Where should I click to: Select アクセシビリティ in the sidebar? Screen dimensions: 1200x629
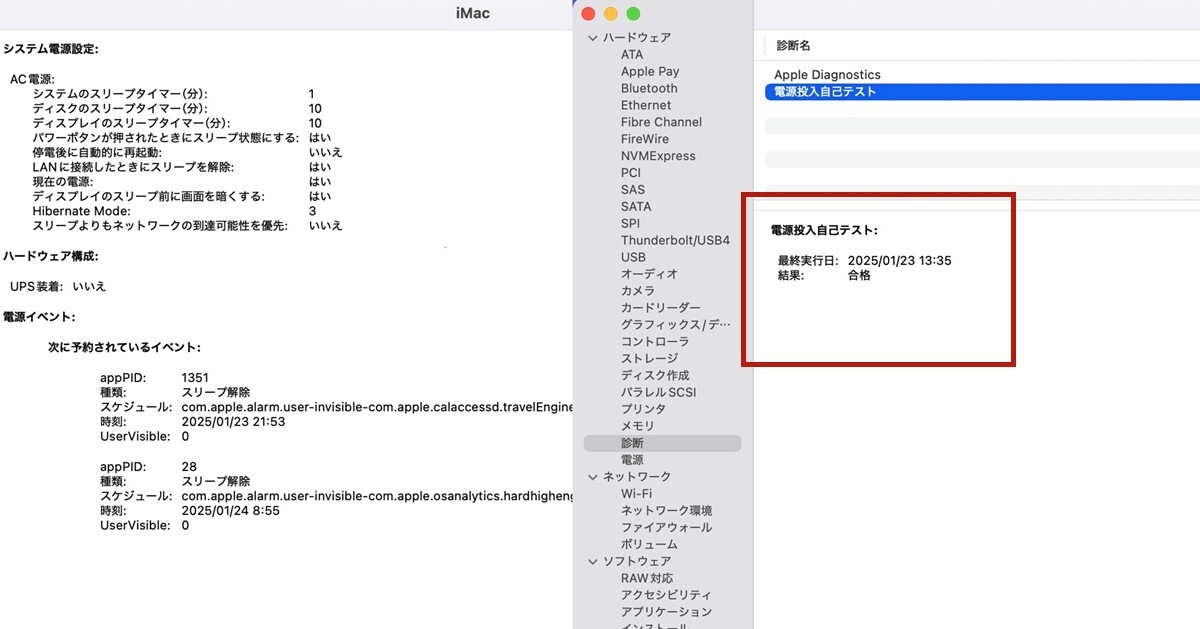666,596
